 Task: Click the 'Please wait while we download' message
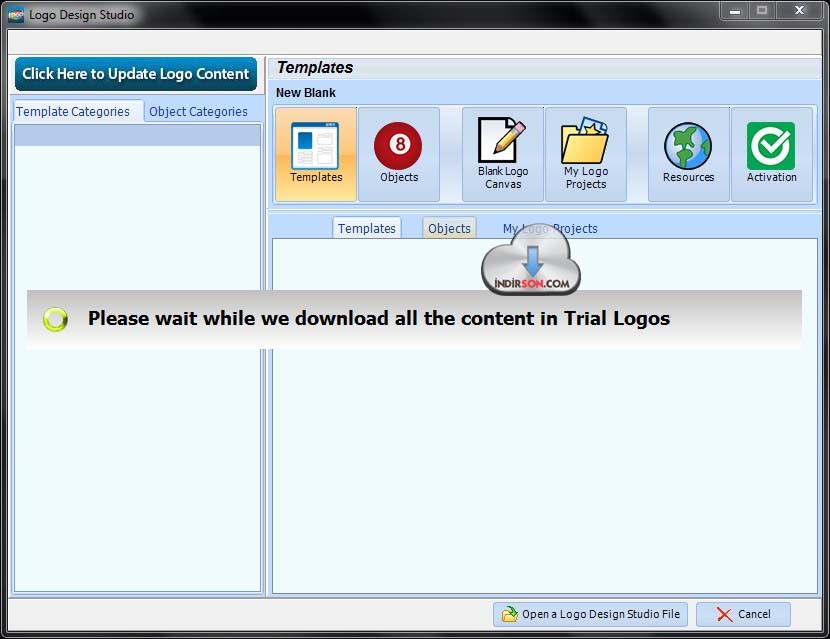pos(378,318)
